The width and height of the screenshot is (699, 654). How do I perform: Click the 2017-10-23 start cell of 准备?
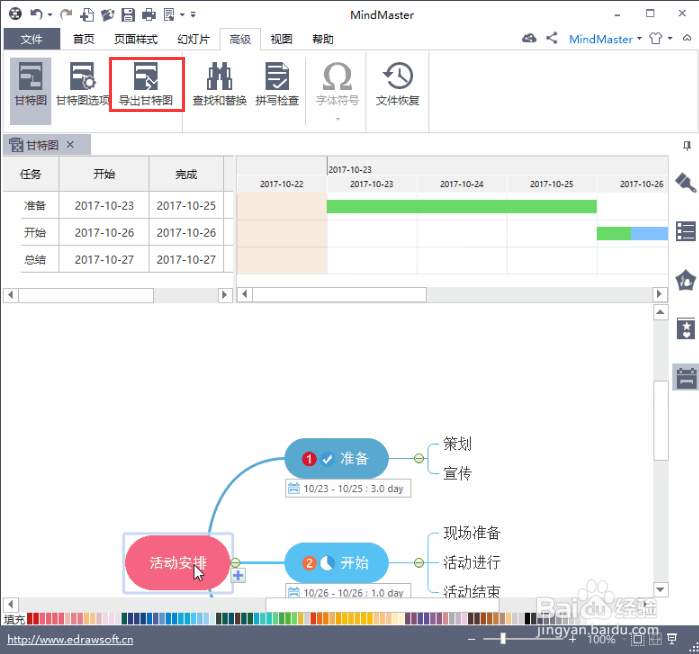[104, 206]
